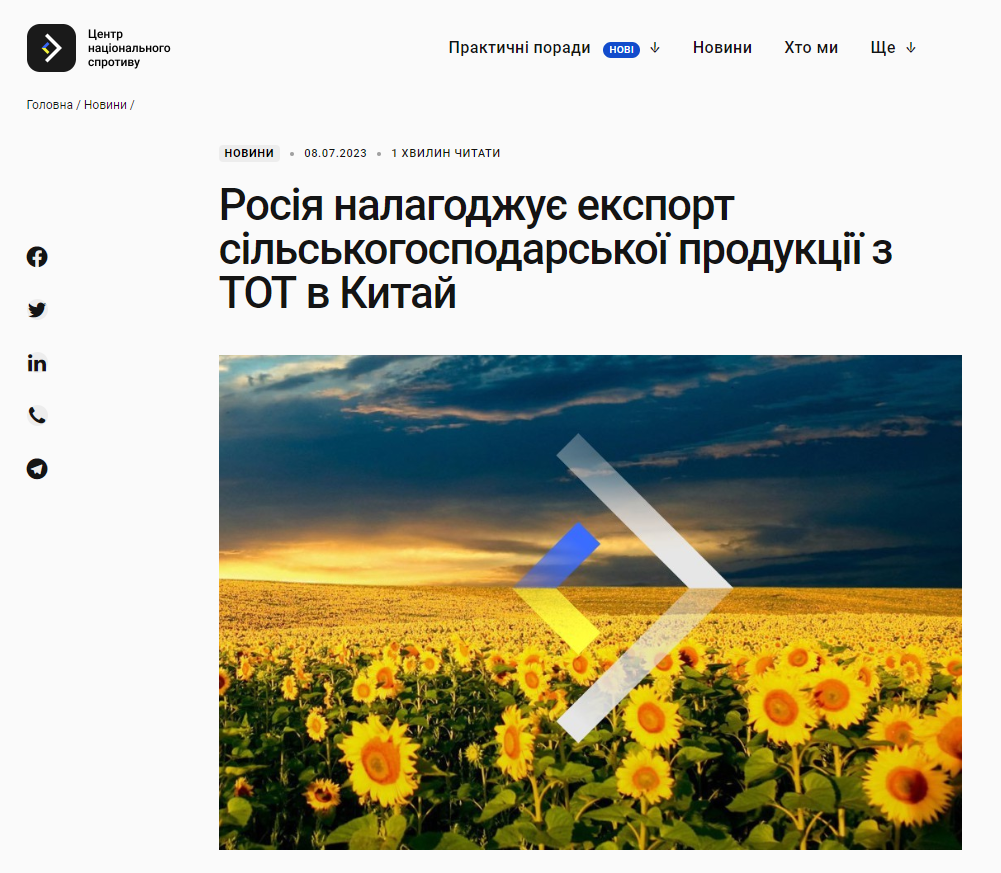Click the blue НОВІ badge

[x=621, y=49]
